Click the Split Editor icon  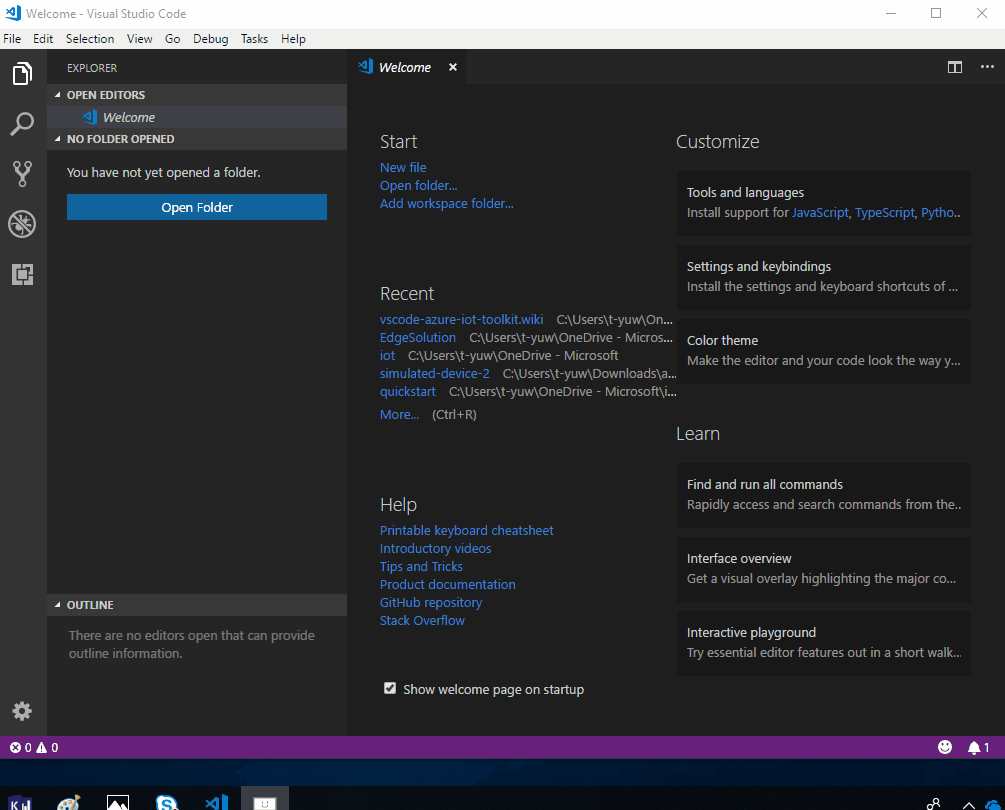[x=955, y=67]
